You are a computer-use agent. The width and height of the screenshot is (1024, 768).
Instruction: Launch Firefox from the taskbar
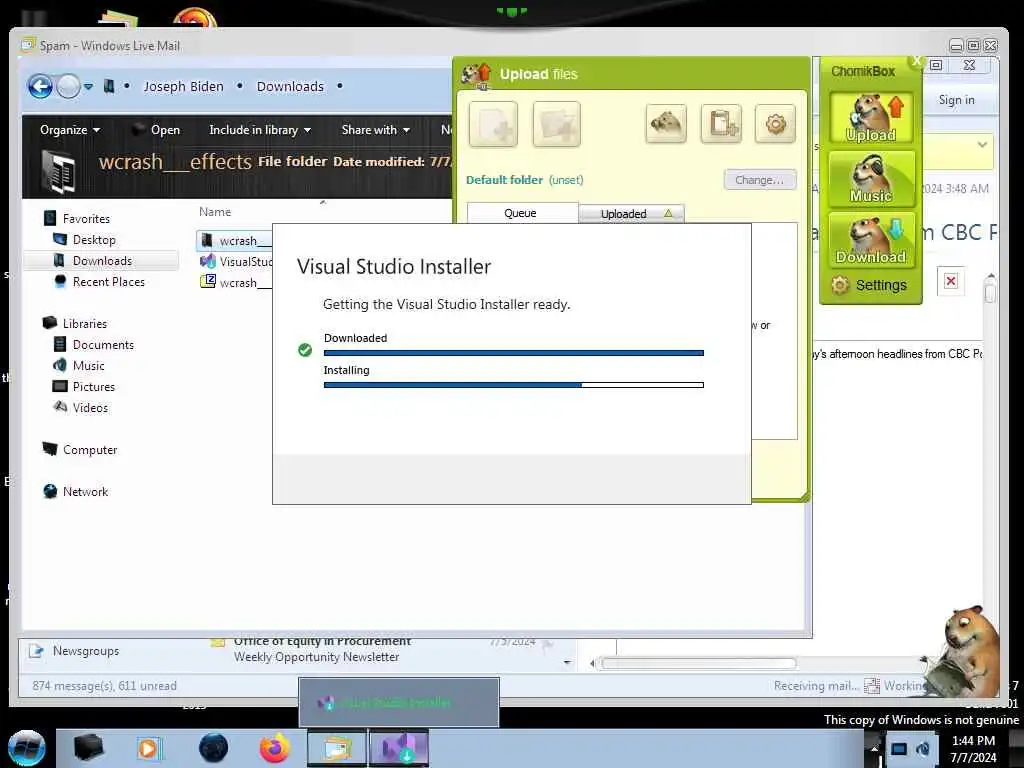click(275, 748)
